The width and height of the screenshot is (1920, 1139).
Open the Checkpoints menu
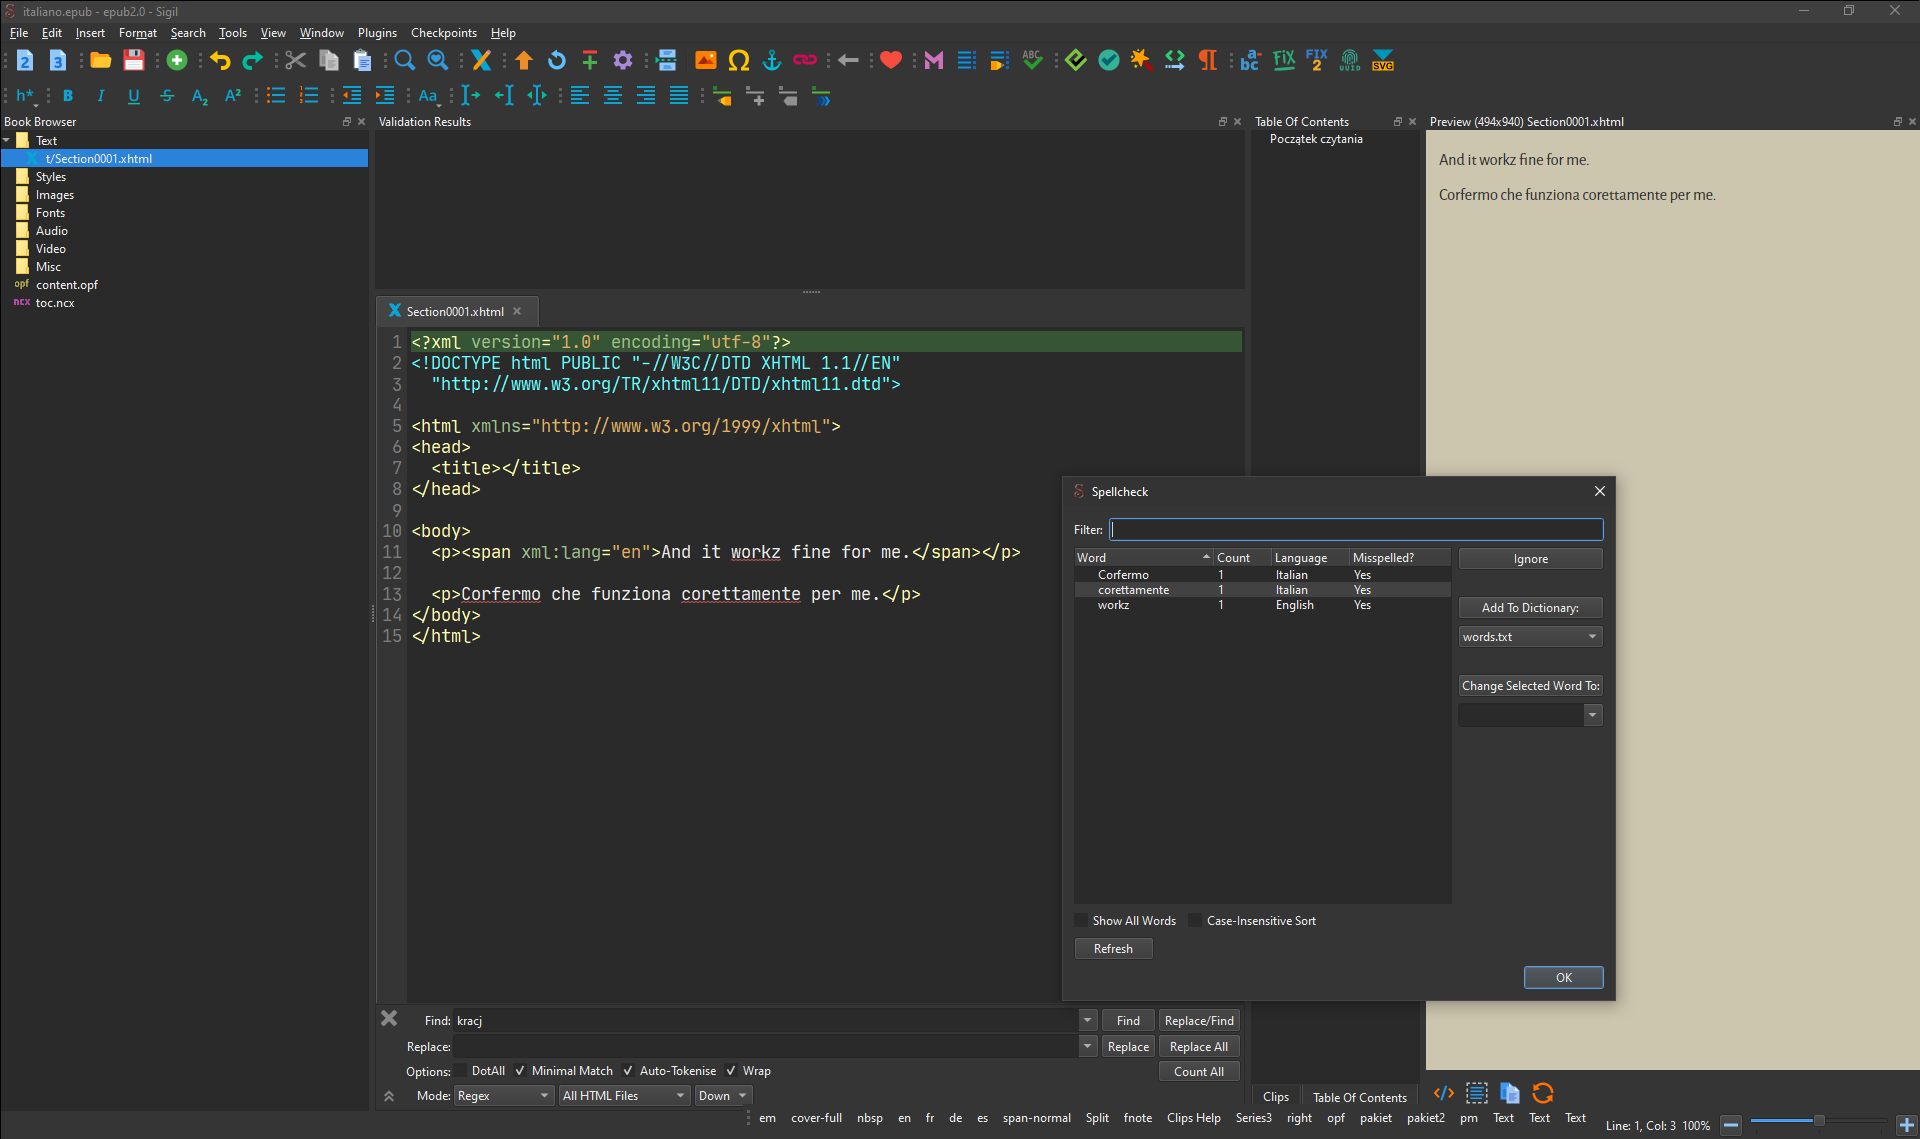[x=443, y=33]
